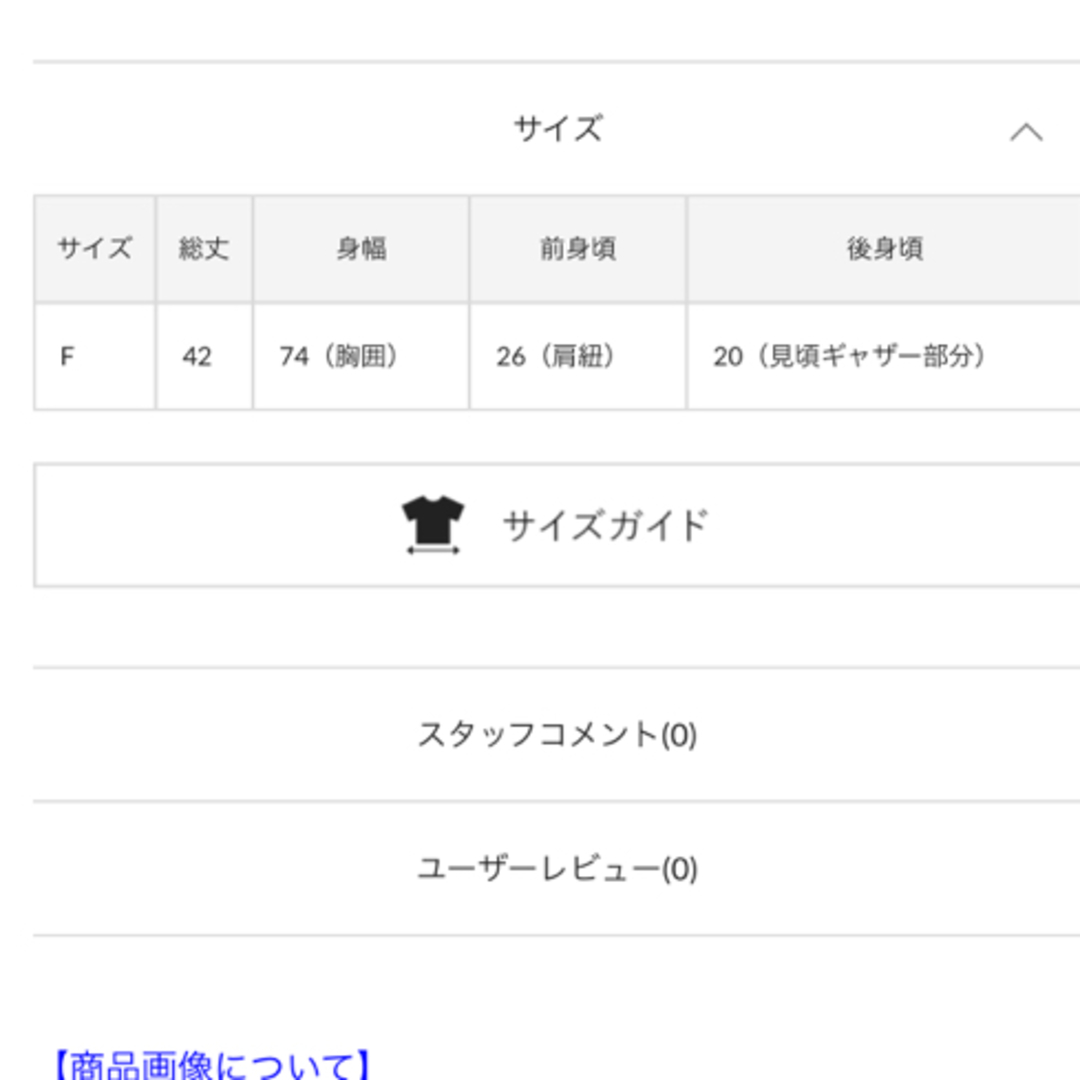Click the スタッフコメント label text
This screenshot has width=1080, height=1080.
(x=539, y=734)
